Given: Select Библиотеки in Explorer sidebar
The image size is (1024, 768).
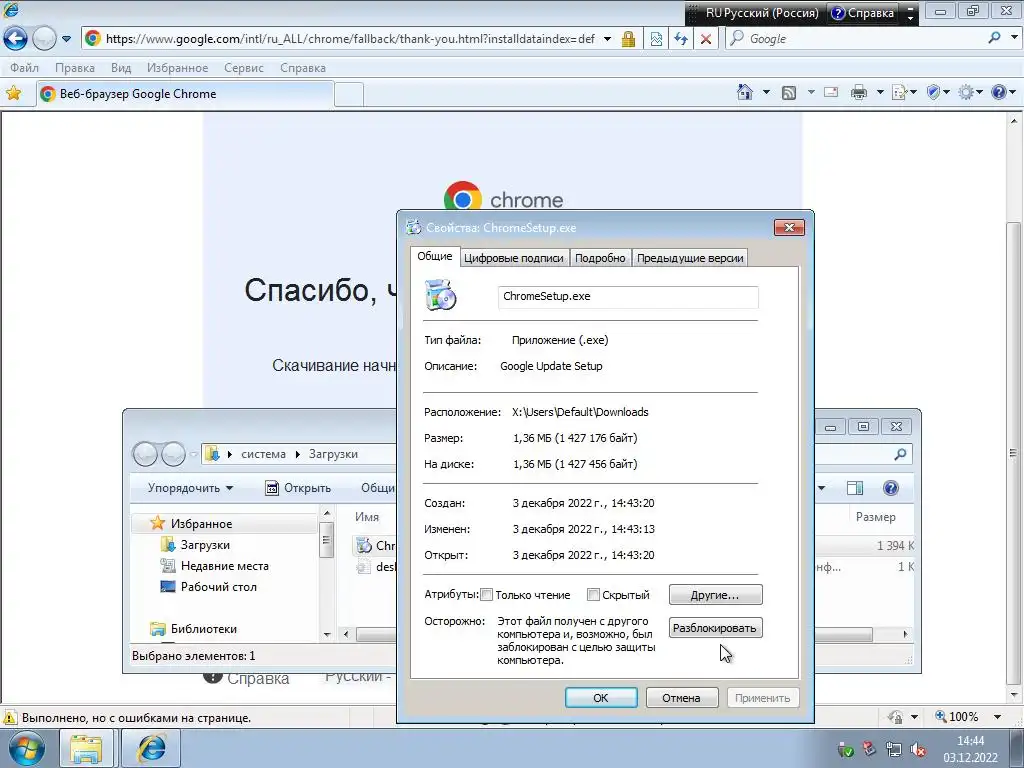Looking at the screenshot, I should 204,629.
